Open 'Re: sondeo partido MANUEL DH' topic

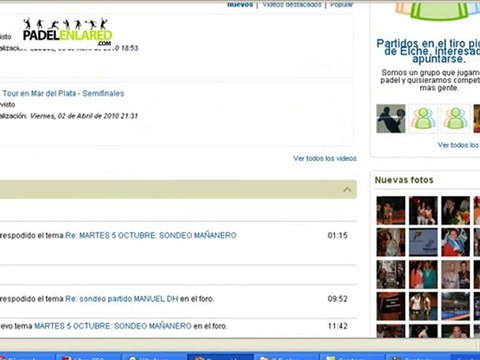click(x=122, y=299)
